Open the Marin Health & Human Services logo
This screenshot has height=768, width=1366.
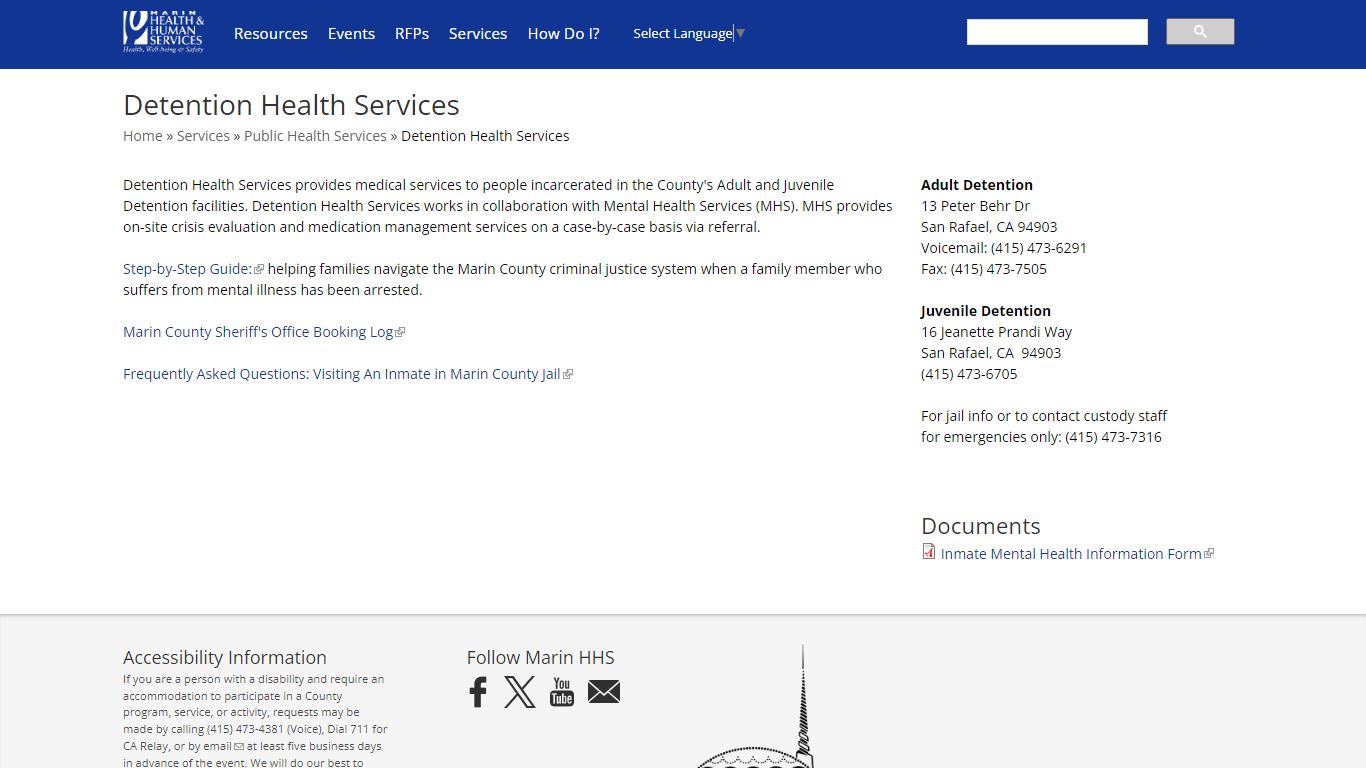coord(164,32)
